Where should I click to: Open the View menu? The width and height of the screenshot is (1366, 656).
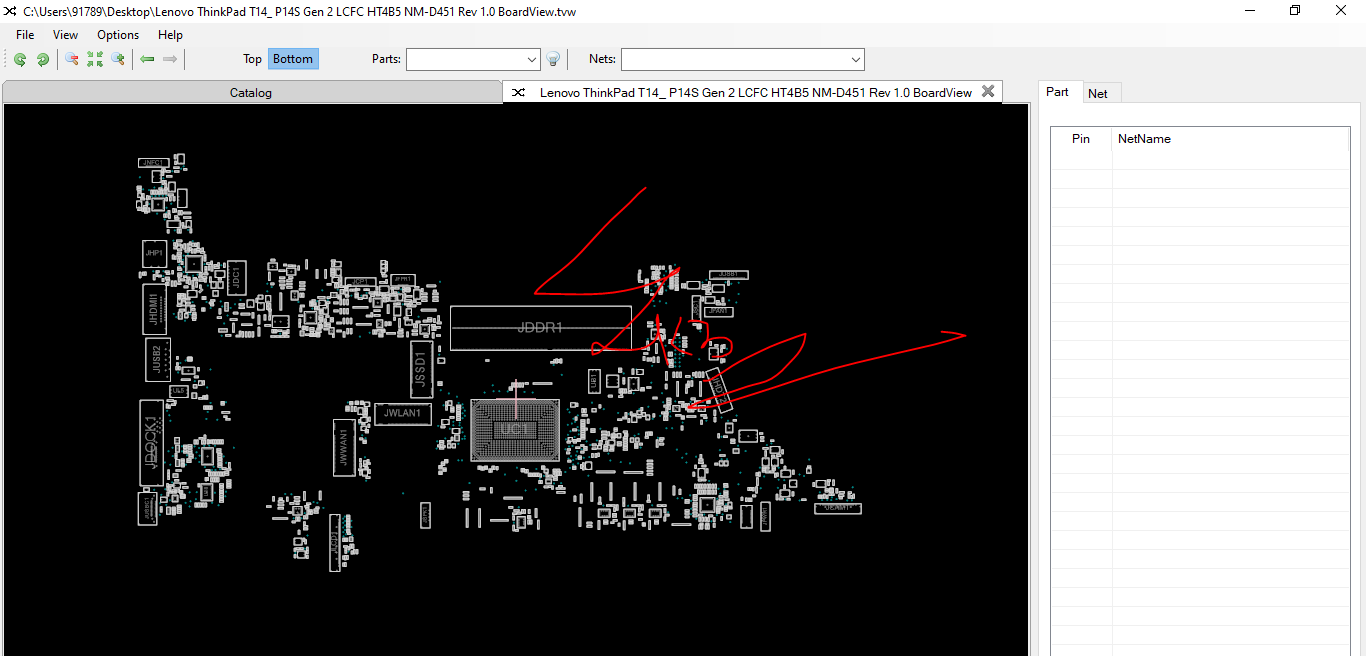65,34
